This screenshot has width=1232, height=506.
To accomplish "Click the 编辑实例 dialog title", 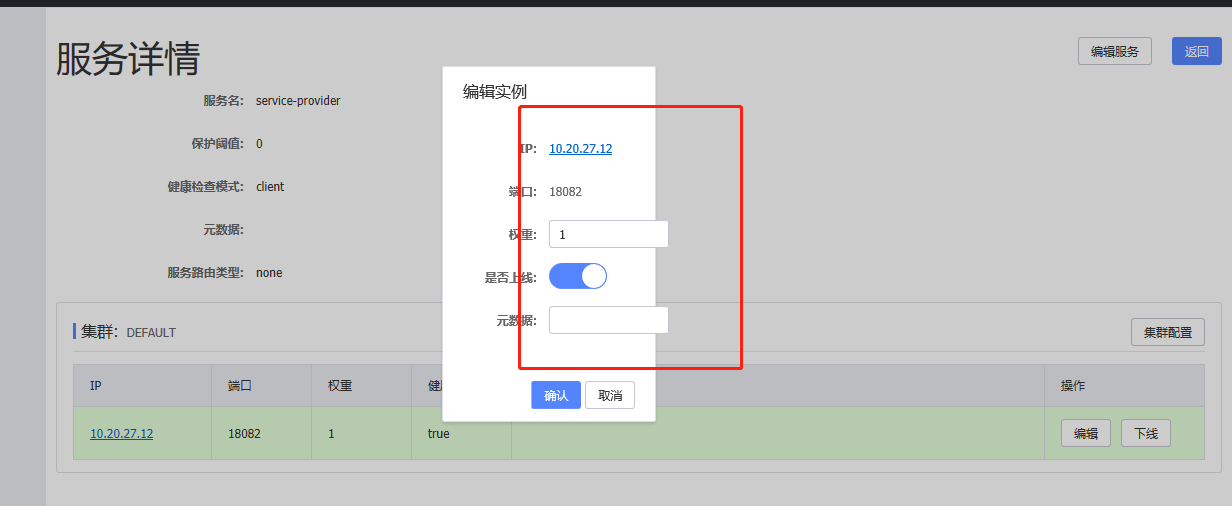I will (x=494, y=92).
